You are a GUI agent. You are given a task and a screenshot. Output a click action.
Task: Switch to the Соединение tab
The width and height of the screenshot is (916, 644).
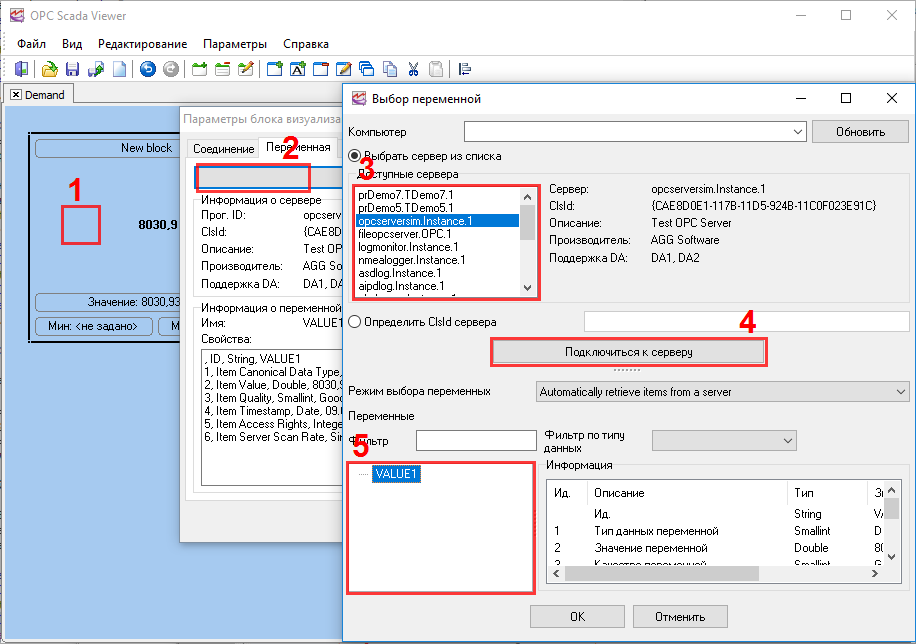pos(223,148)
